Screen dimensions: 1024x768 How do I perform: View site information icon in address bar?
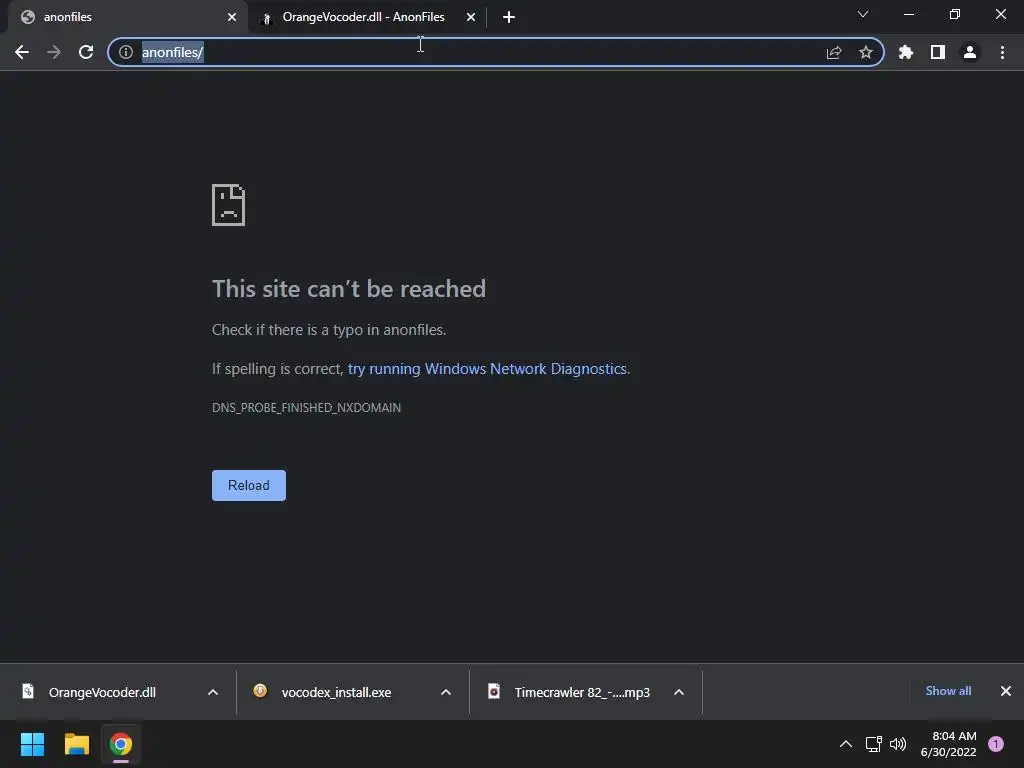[126, 52]
